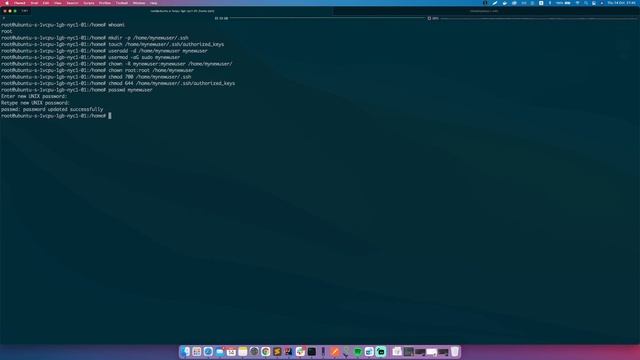640x360 pixels.
Task: Open Sublime Text from the Dock
Action: [x=277, y=351]
